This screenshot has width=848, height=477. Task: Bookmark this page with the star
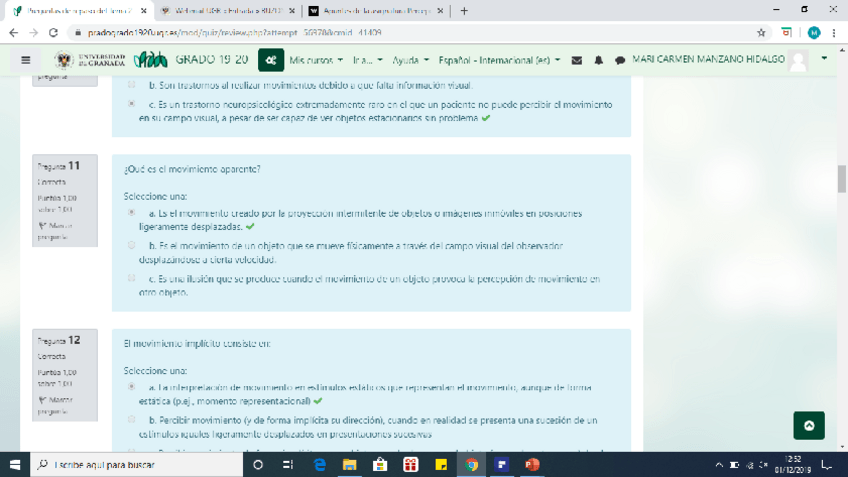coord(761,33)
